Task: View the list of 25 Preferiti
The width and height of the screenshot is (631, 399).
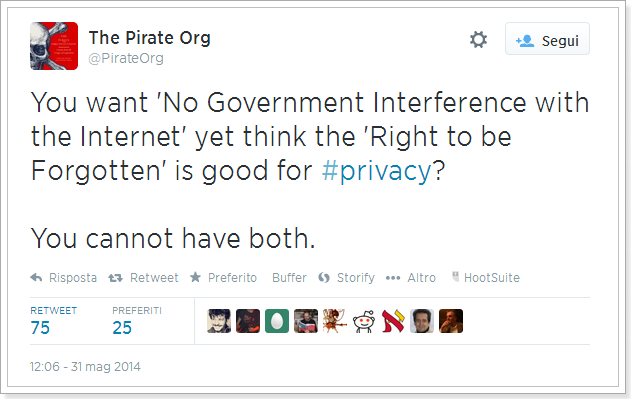Action: pos(137,321)
